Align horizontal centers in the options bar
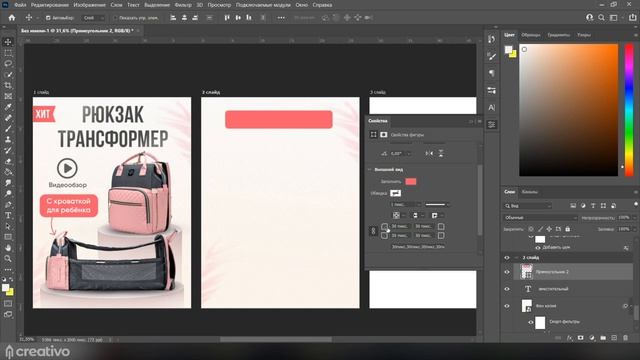This screenshot has width=640, height=360. pyautogui.click(x=184, y=18)
